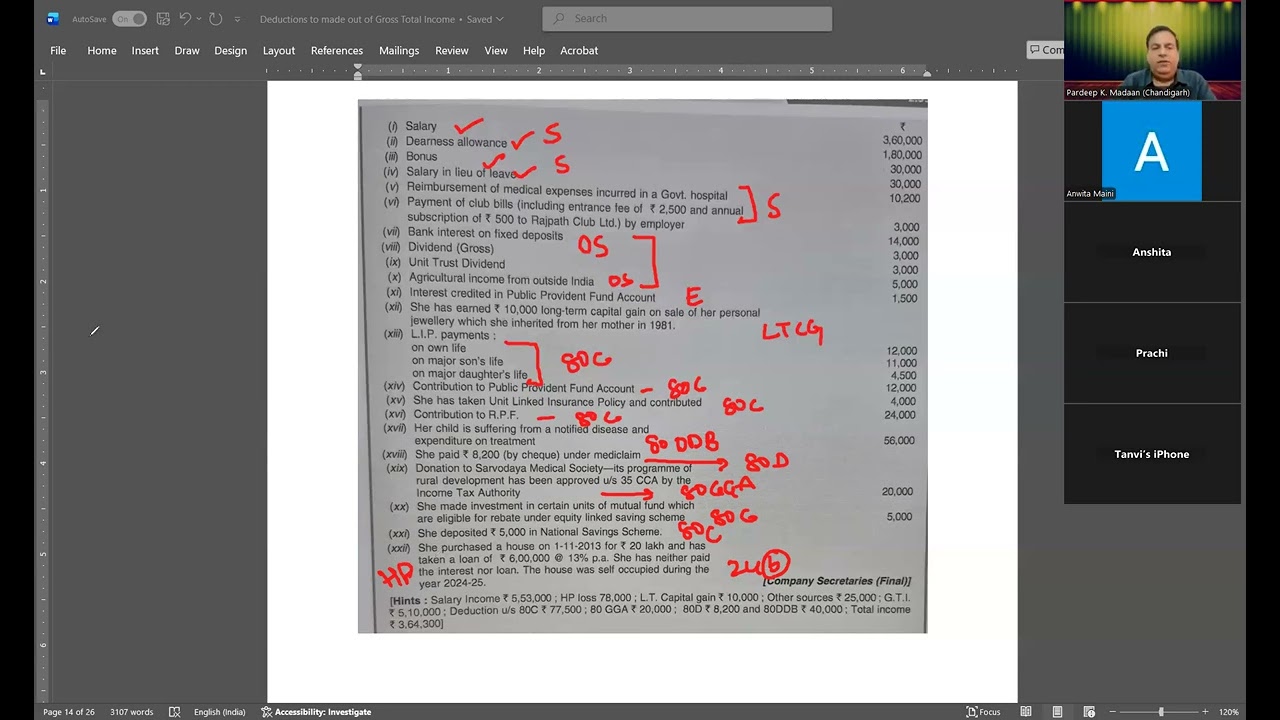Click the Save icon in title bar
This screenshot has height=720, width=1280.
pos(163,19)
